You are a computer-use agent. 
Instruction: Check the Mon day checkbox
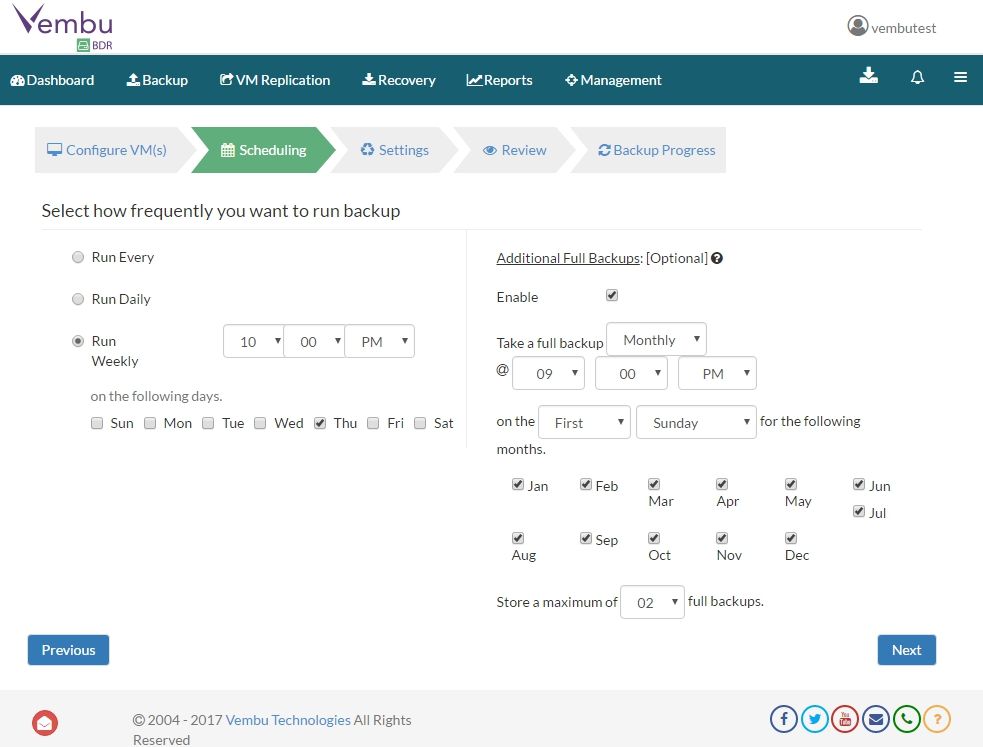[150, 423]
